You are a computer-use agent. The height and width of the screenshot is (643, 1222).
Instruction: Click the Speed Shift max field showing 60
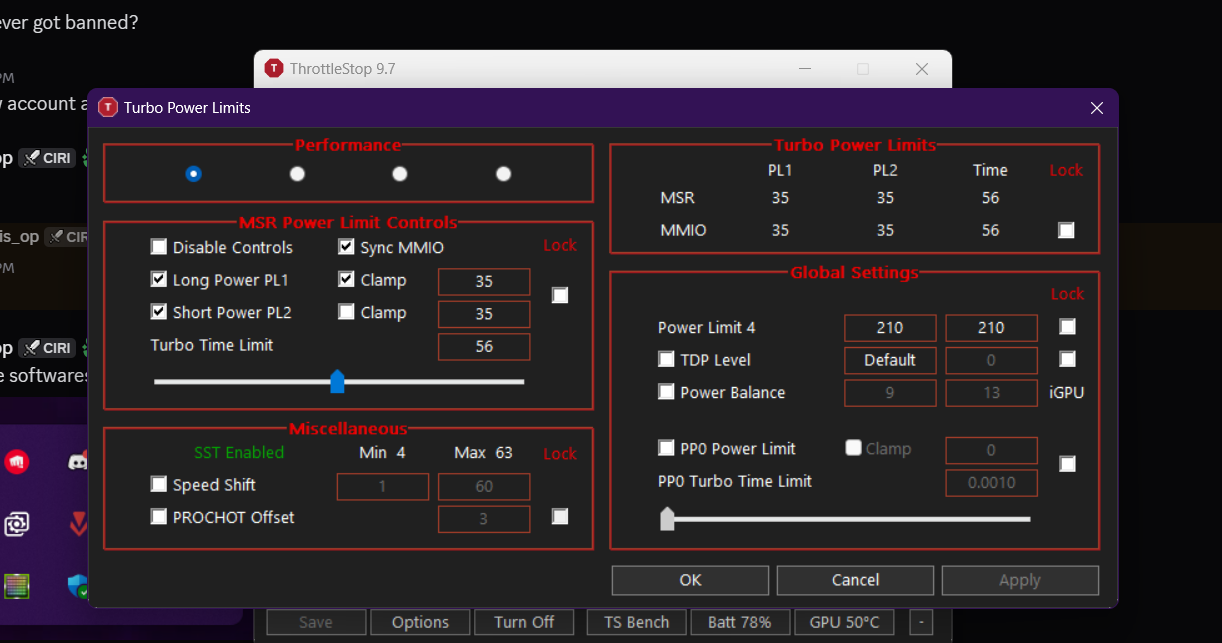click(x=484, y=487)
